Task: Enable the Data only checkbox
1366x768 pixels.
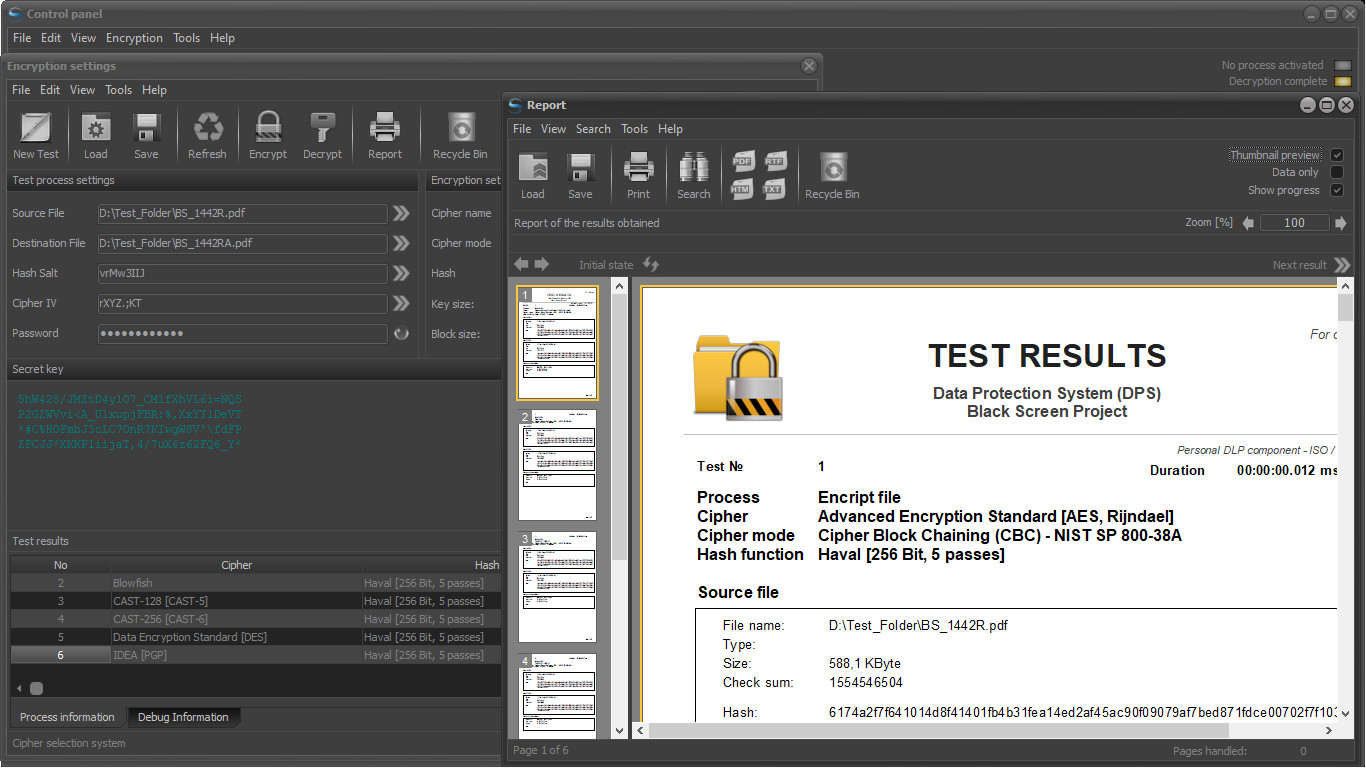Action: 1337,173
